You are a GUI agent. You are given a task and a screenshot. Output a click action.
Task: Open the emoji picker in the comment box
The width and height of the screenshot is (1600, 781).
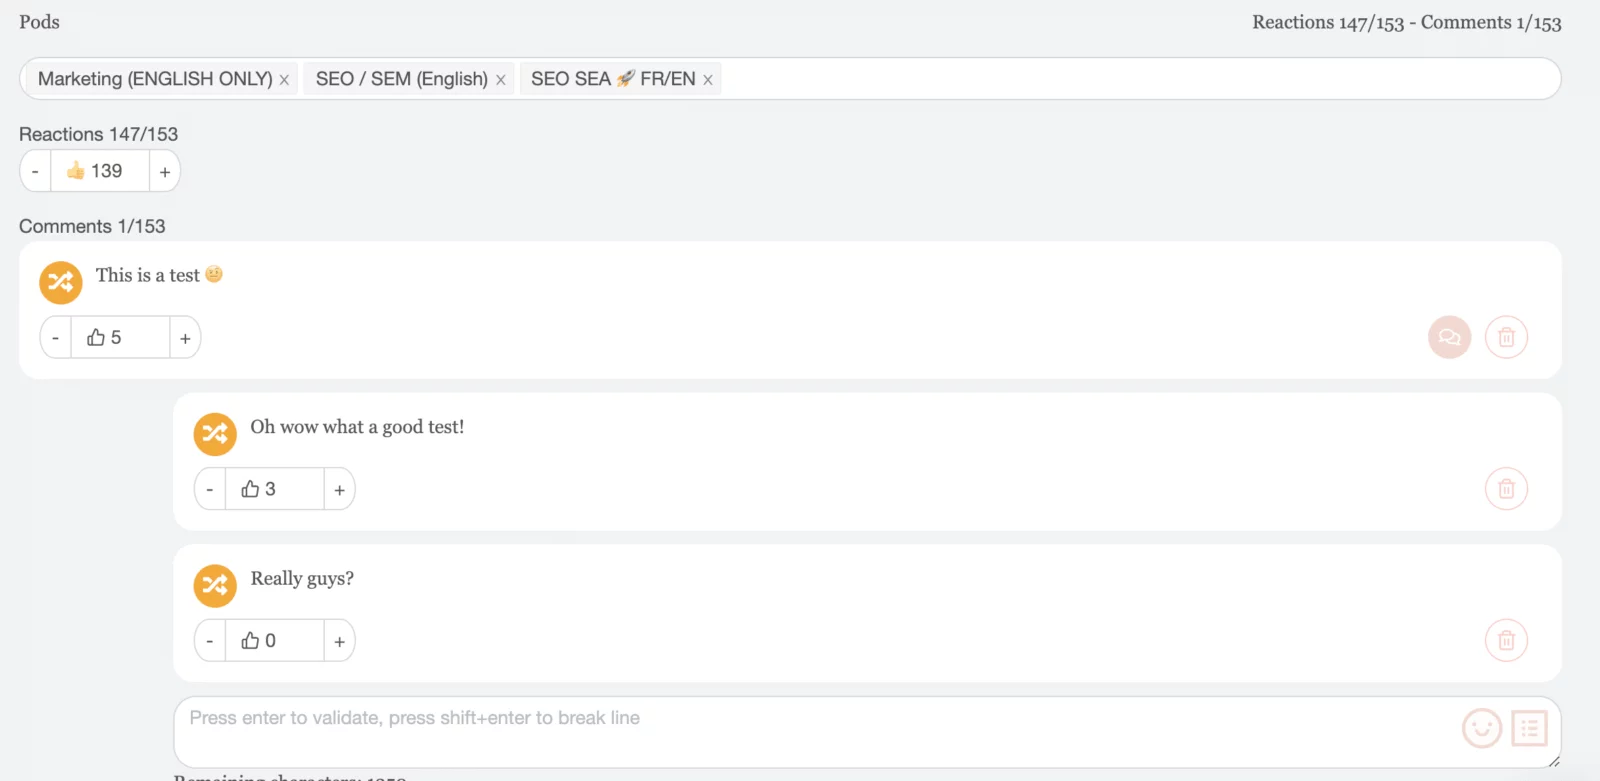pyautogui.click(x=1481, y=729)
